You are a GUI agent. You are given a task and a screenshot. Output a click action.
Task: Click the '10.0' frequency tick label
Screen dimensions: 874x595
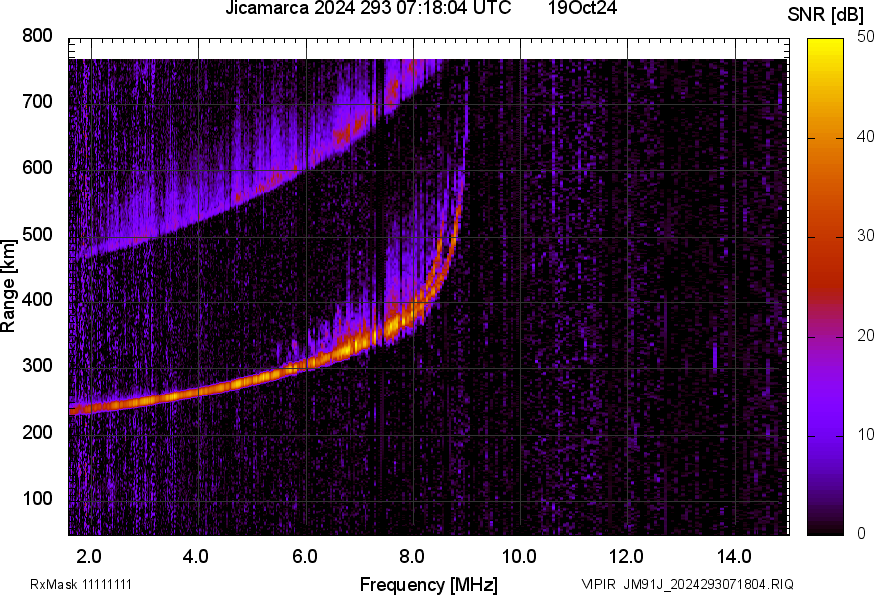point(519,557)
